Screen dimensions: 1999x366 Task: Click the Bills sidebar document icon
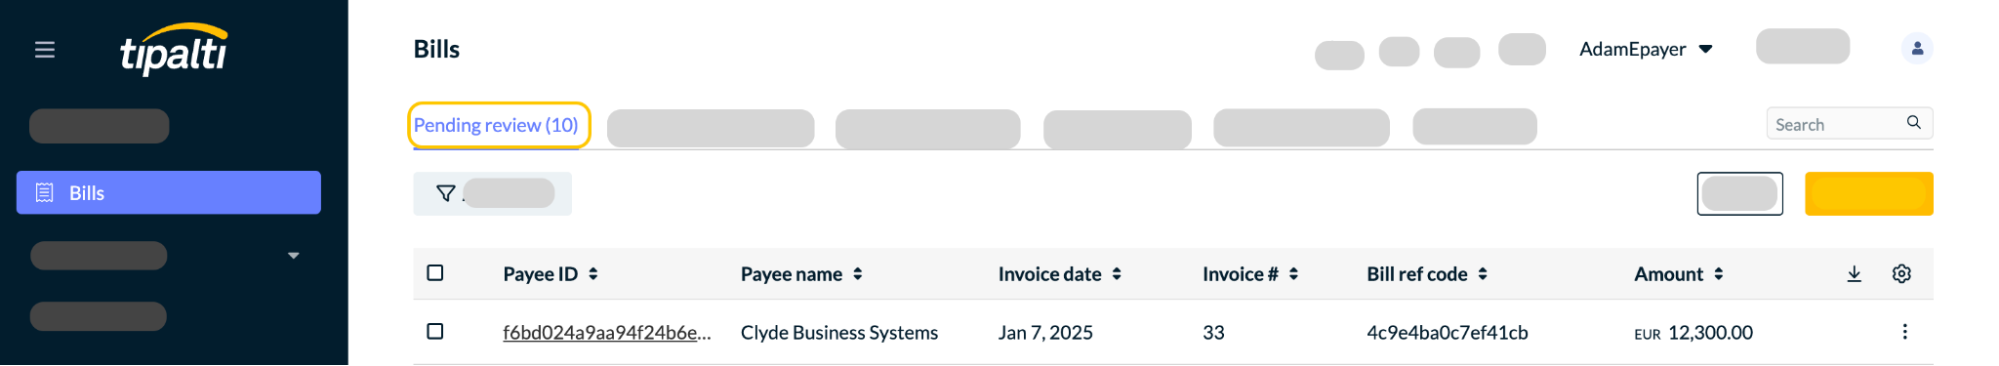(45, 193)
